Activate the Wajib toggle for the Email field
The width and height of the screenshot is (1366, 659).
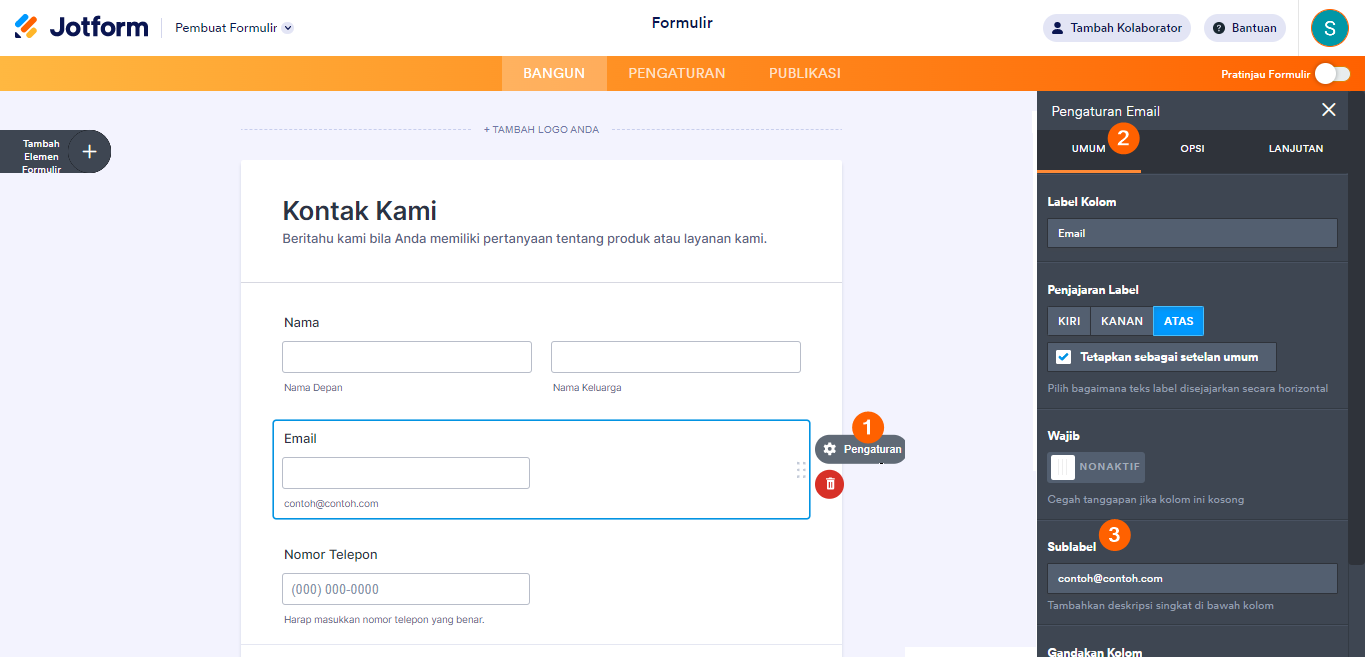click(x=1095, y=466)
